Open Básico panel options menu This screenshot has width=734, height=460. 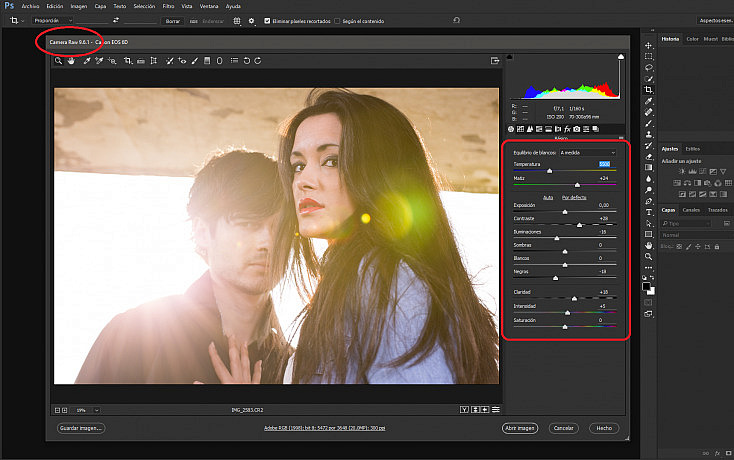[621, 138]
